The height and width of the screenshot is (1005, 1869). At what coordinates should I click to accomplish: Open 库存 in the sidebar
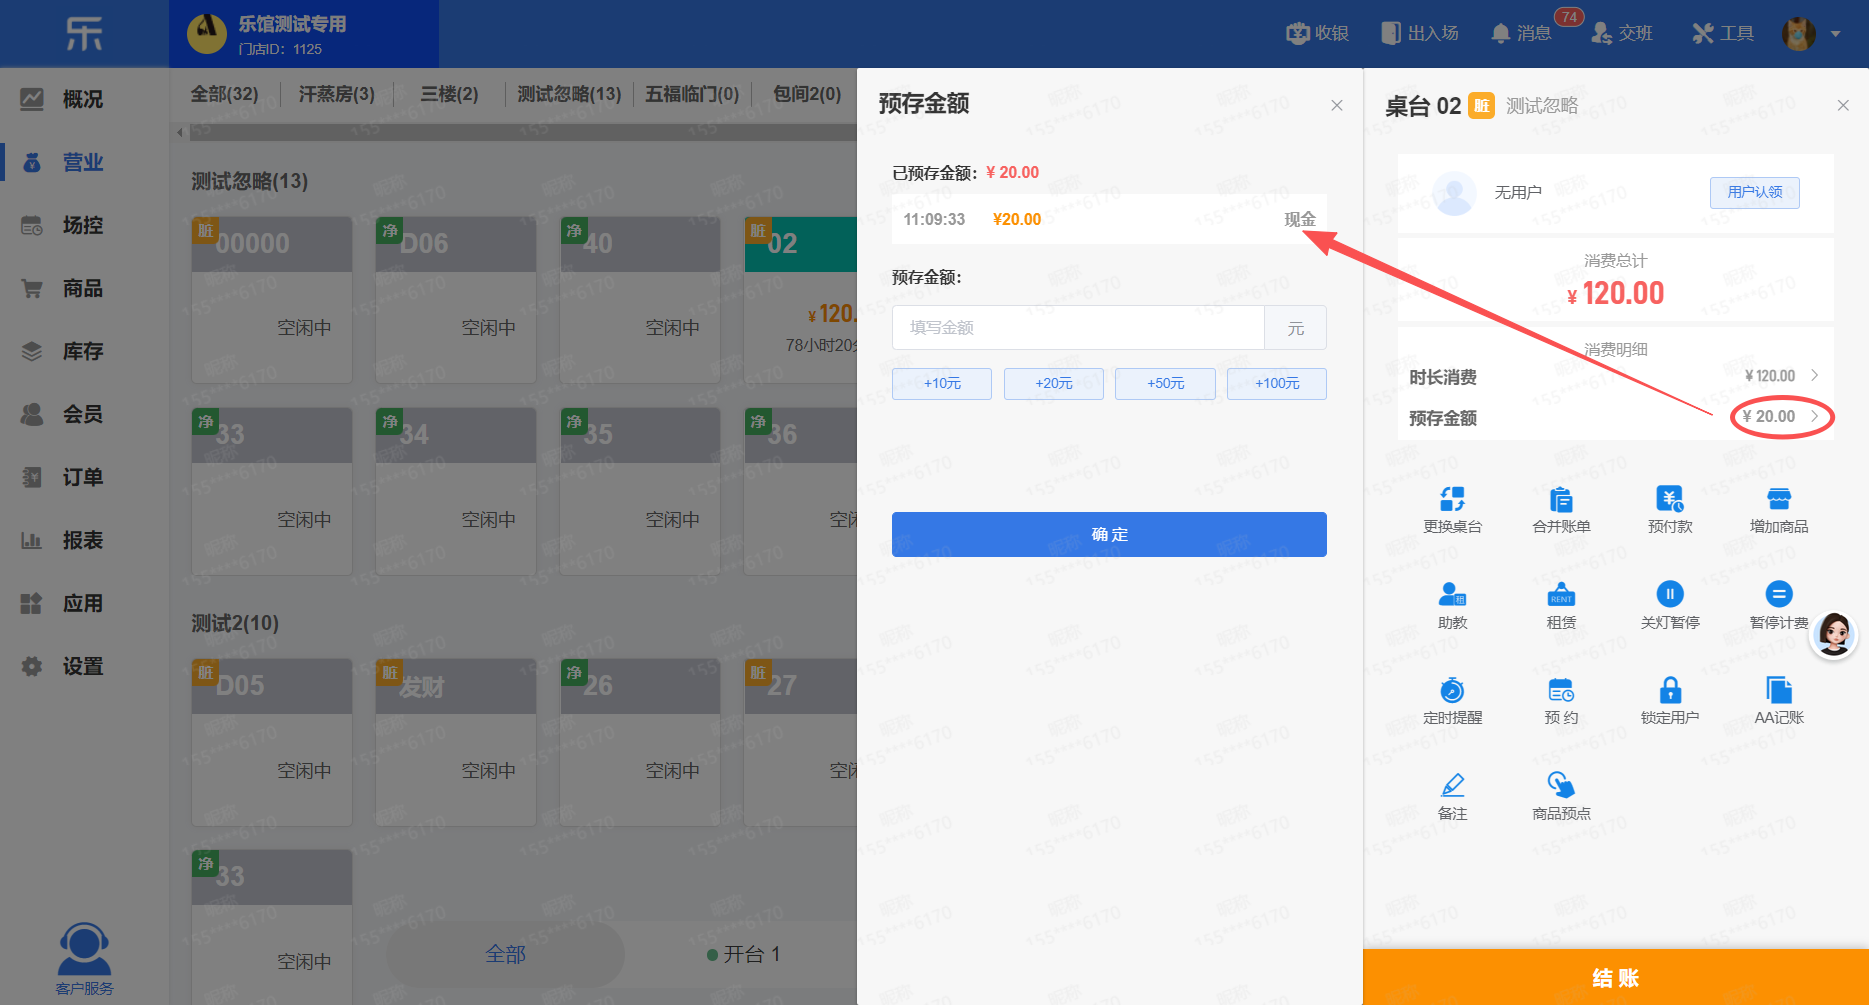(84, 351)
